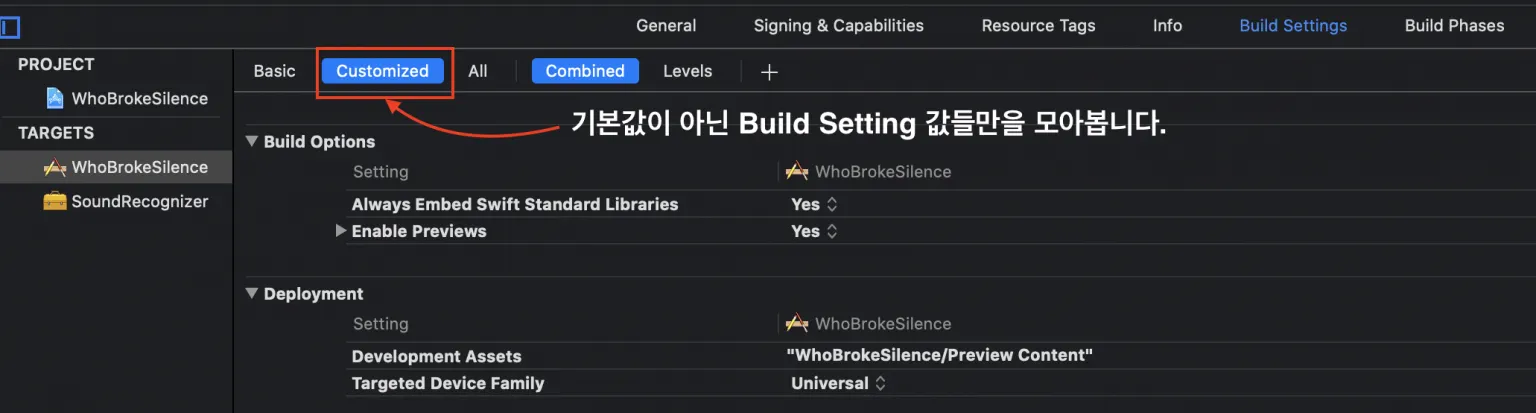
Task: Show Basic build settings
Action: 274,71
